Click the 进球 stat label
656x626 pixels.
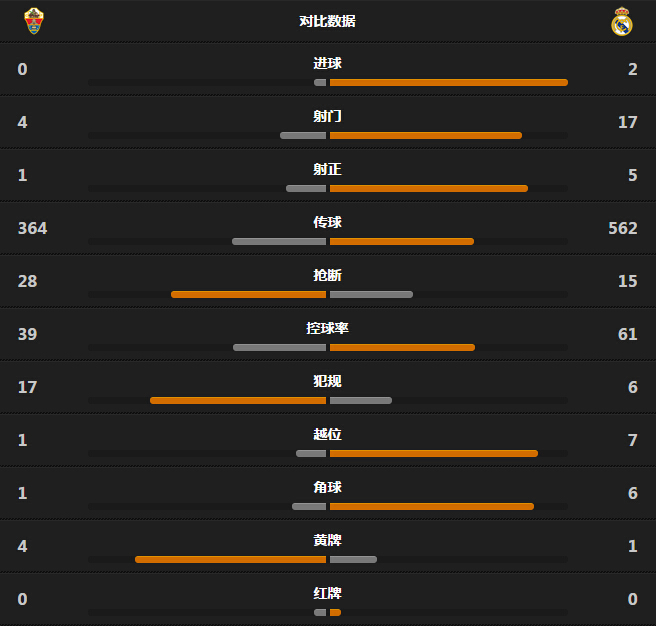coord(328,63)
